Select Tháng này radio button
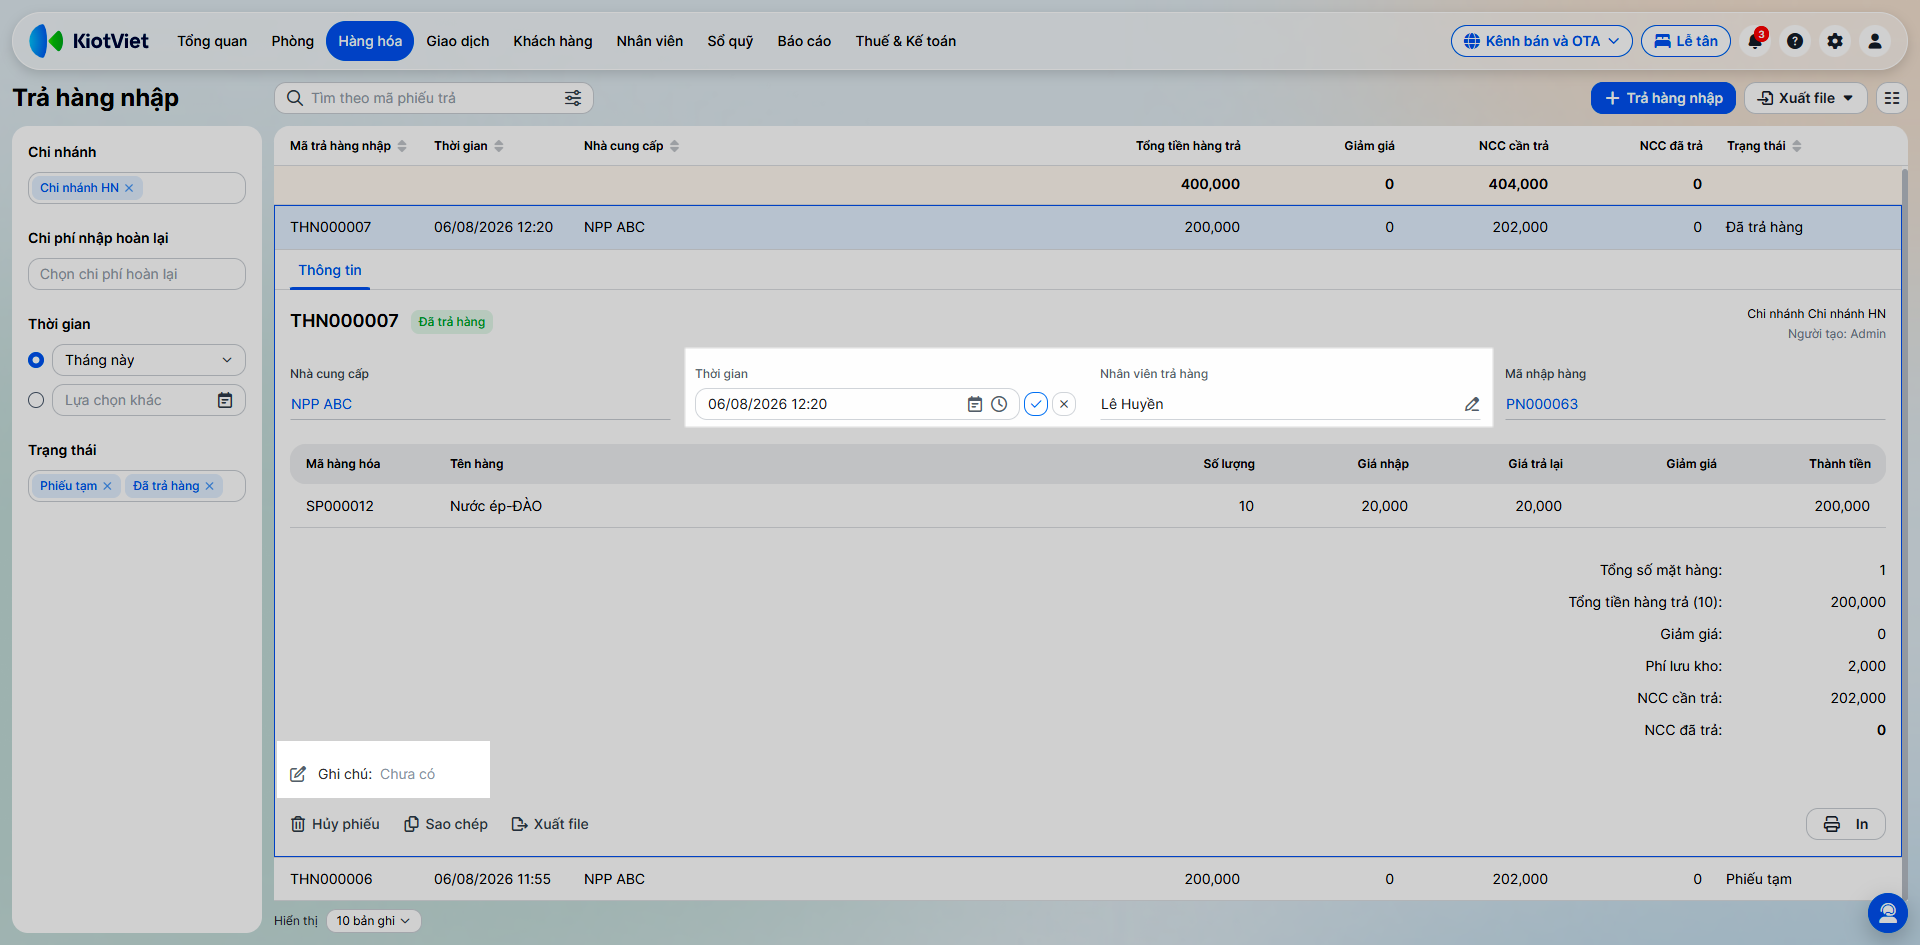This screenshot has width=1920, height=945. coord(36,360)
